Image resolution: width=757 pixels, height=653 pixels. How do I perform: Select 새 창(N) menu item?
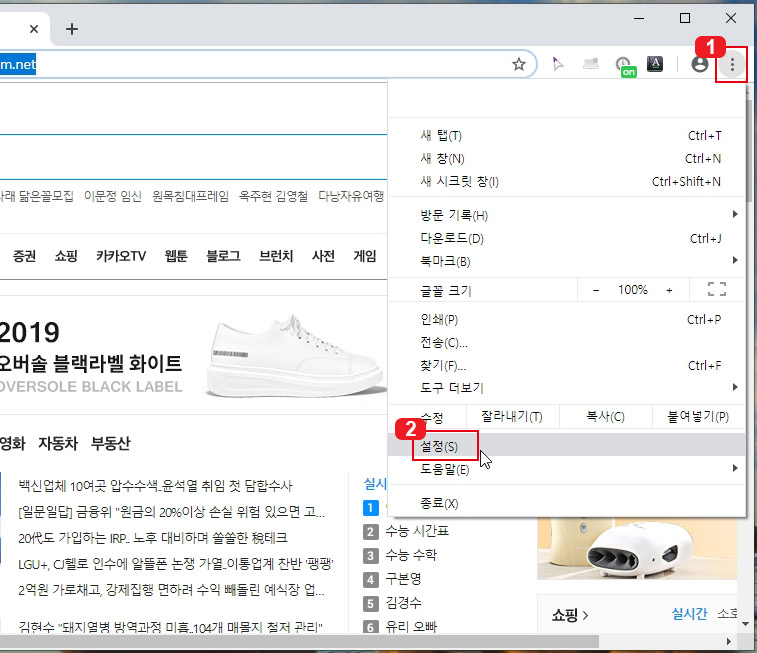pyautogui.click(x=567, y=158)
